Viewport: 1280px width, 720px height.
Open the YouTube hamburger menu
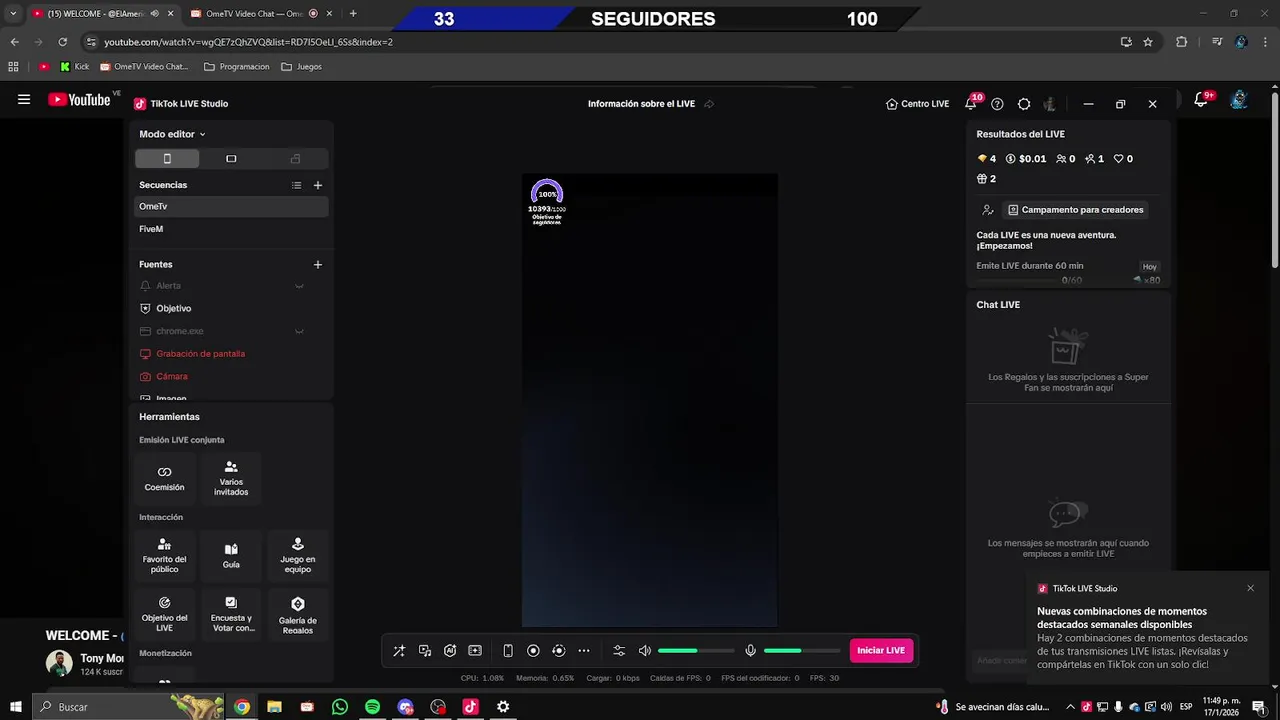24,99
